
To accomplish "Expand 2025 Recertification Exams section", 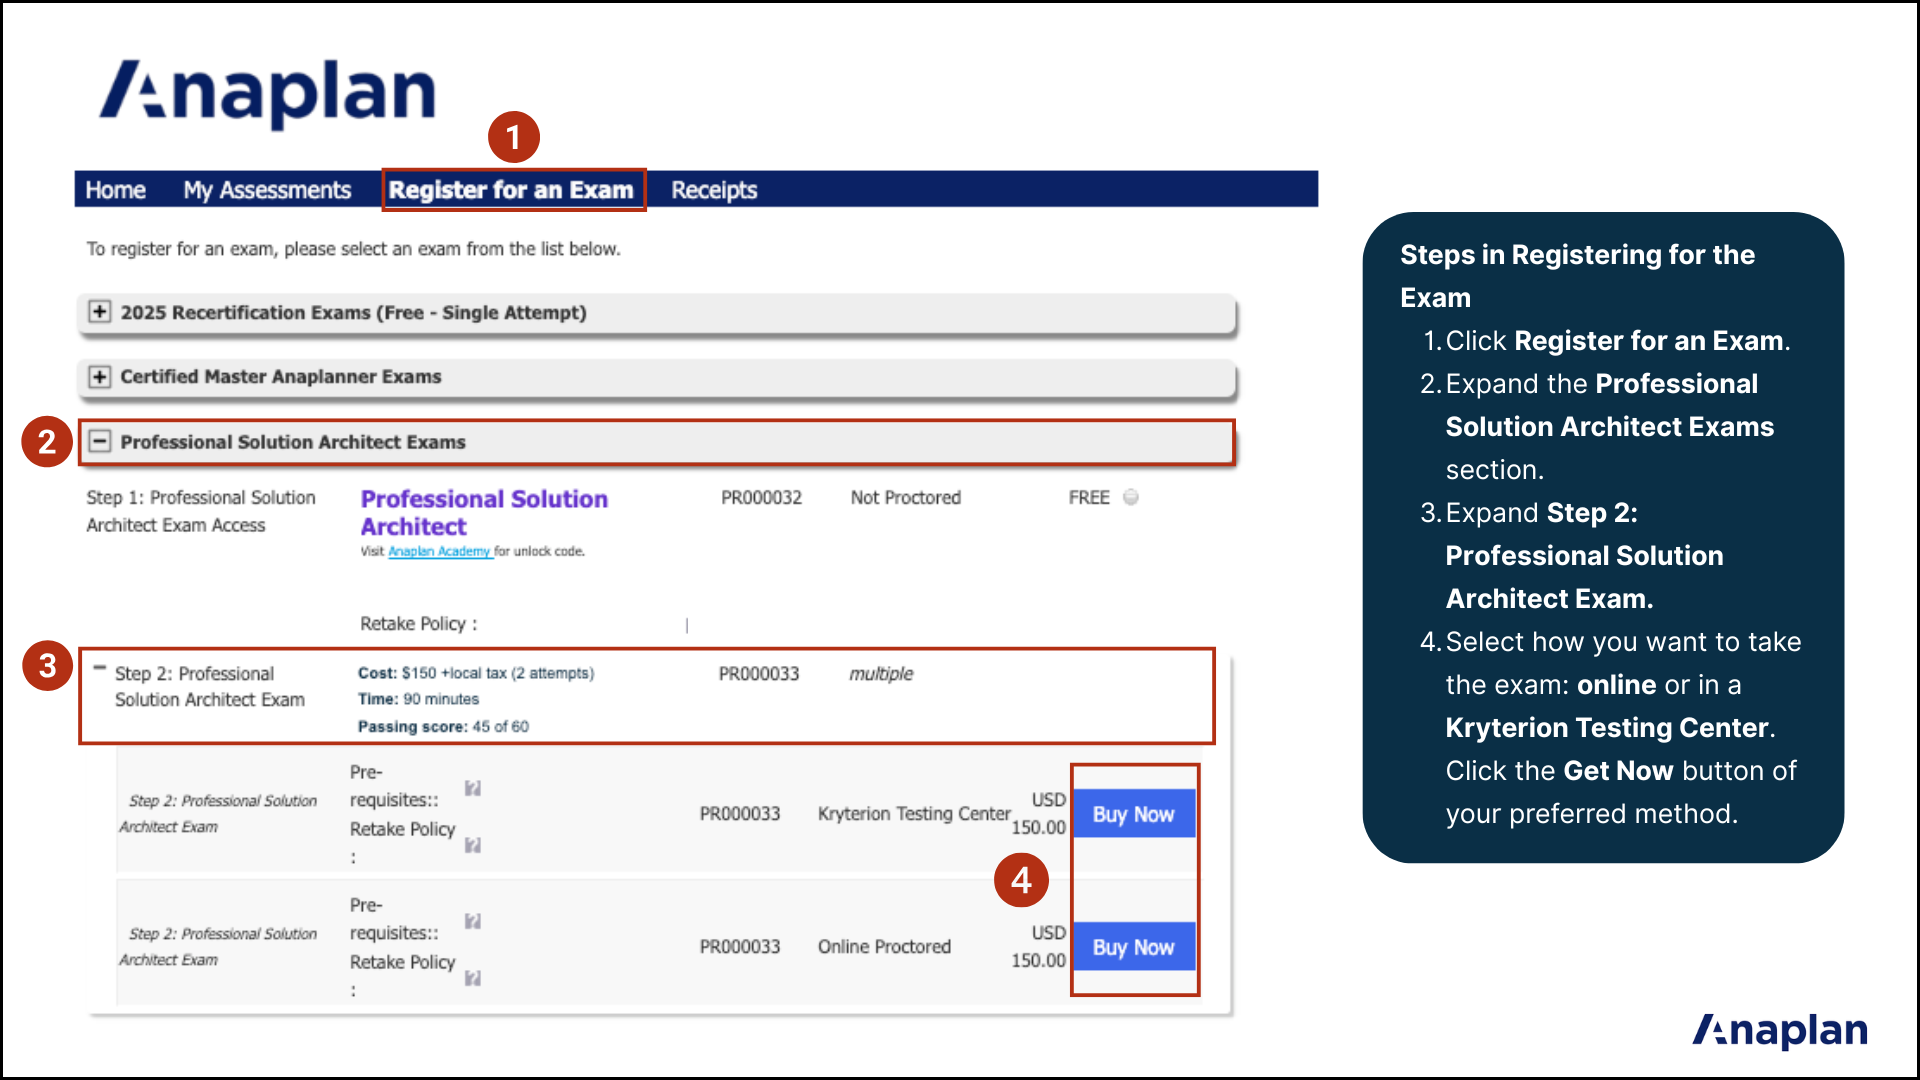I will 99,312.
